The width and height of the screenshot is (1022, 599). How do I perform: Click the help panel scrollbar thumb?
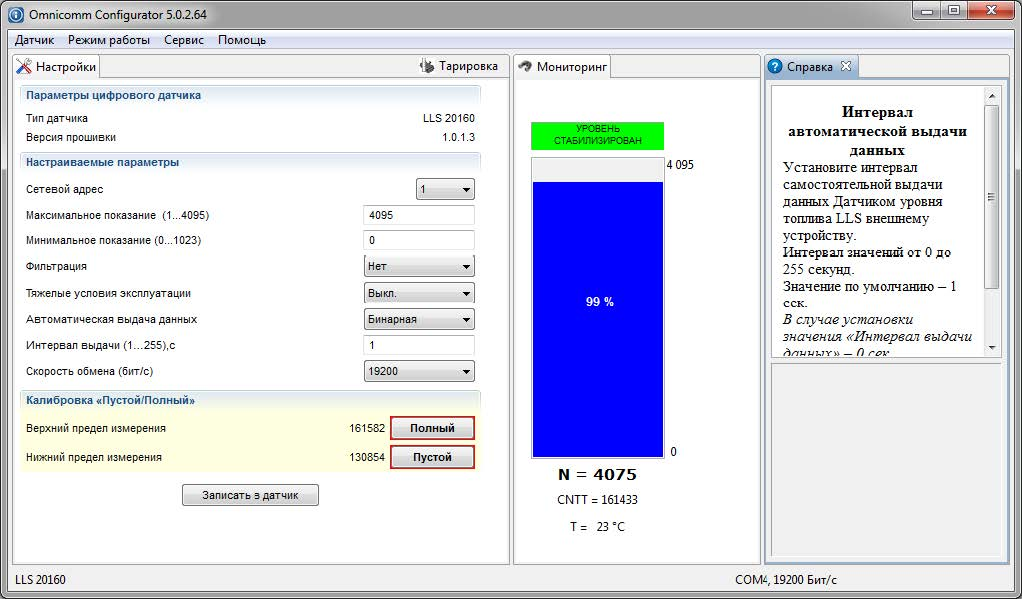coord(992,197)
